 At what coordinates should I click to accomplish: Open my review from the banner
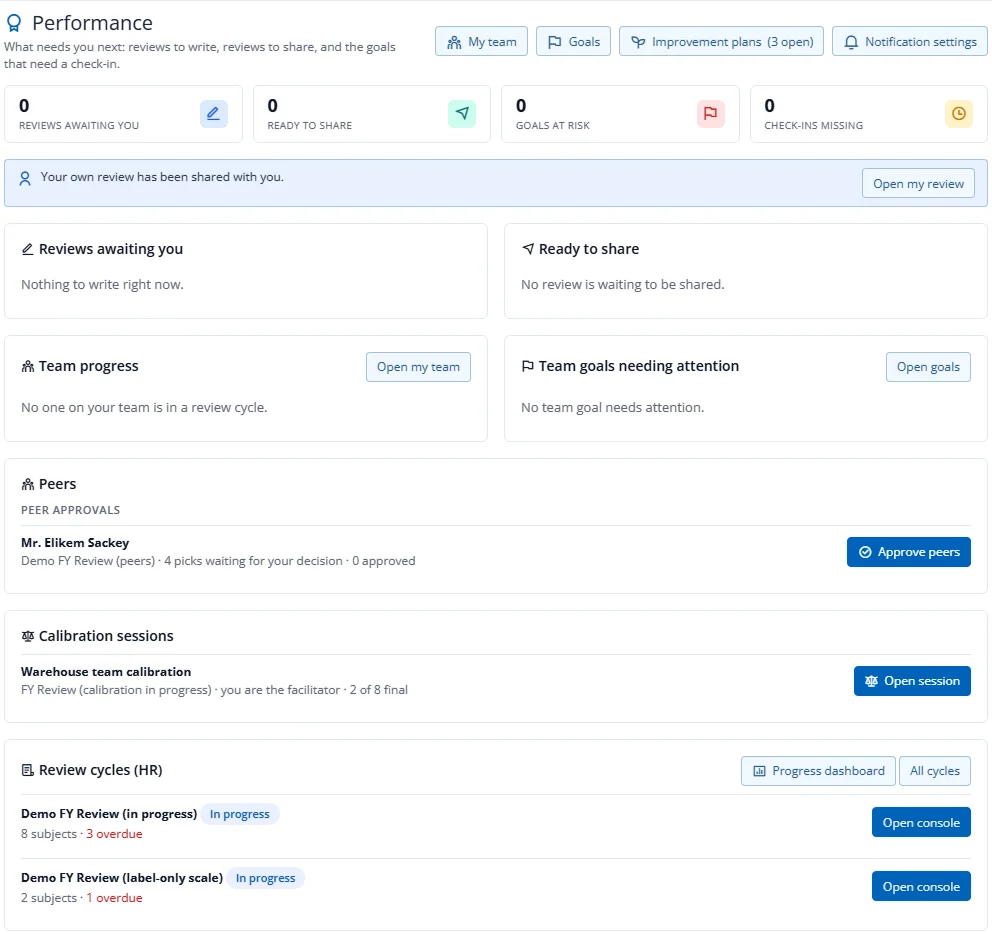(918, 184)
